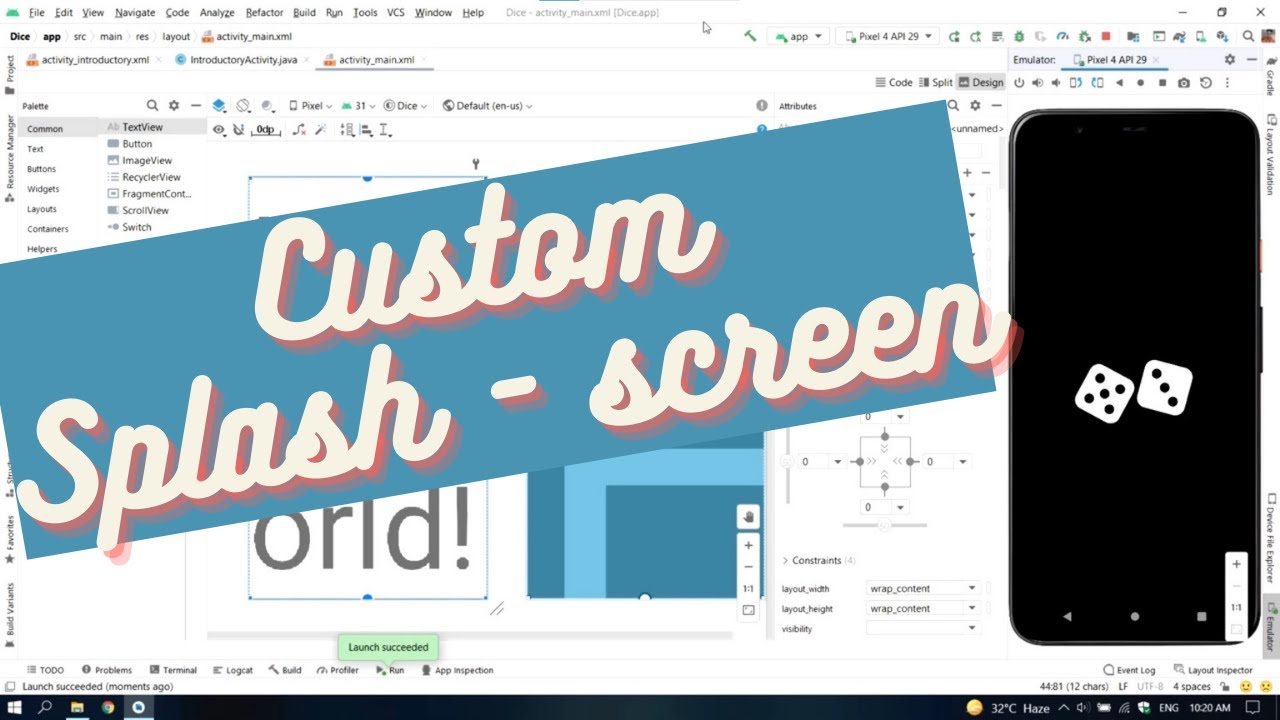This screenshot has width=1280, height=720.
Task: Click the Windows Start button
Action: coord(15,707)
